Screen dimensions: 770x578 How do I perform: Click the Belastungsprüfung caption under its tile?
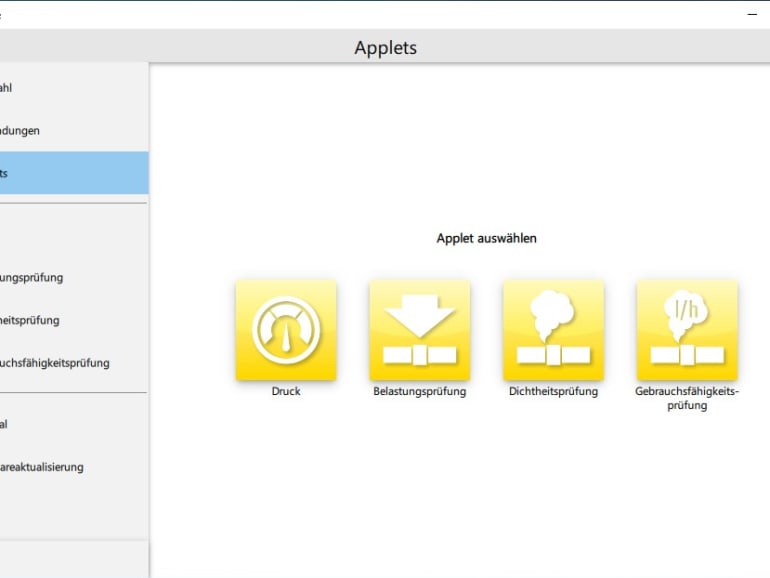(419, 392)
